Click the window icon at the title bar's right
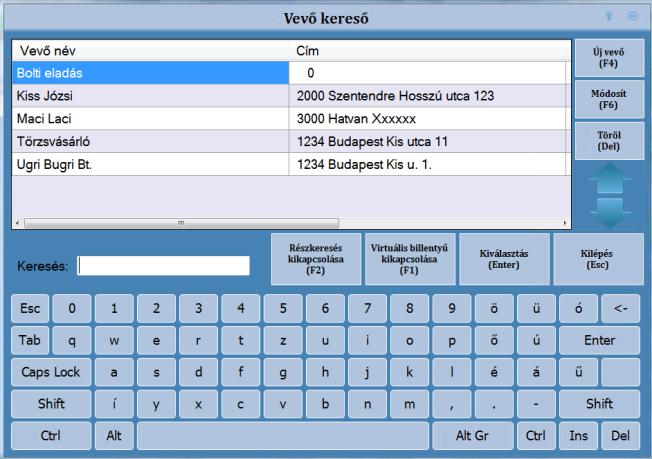The height and width of the screenshot is (459, 652). tap(632, 16)
